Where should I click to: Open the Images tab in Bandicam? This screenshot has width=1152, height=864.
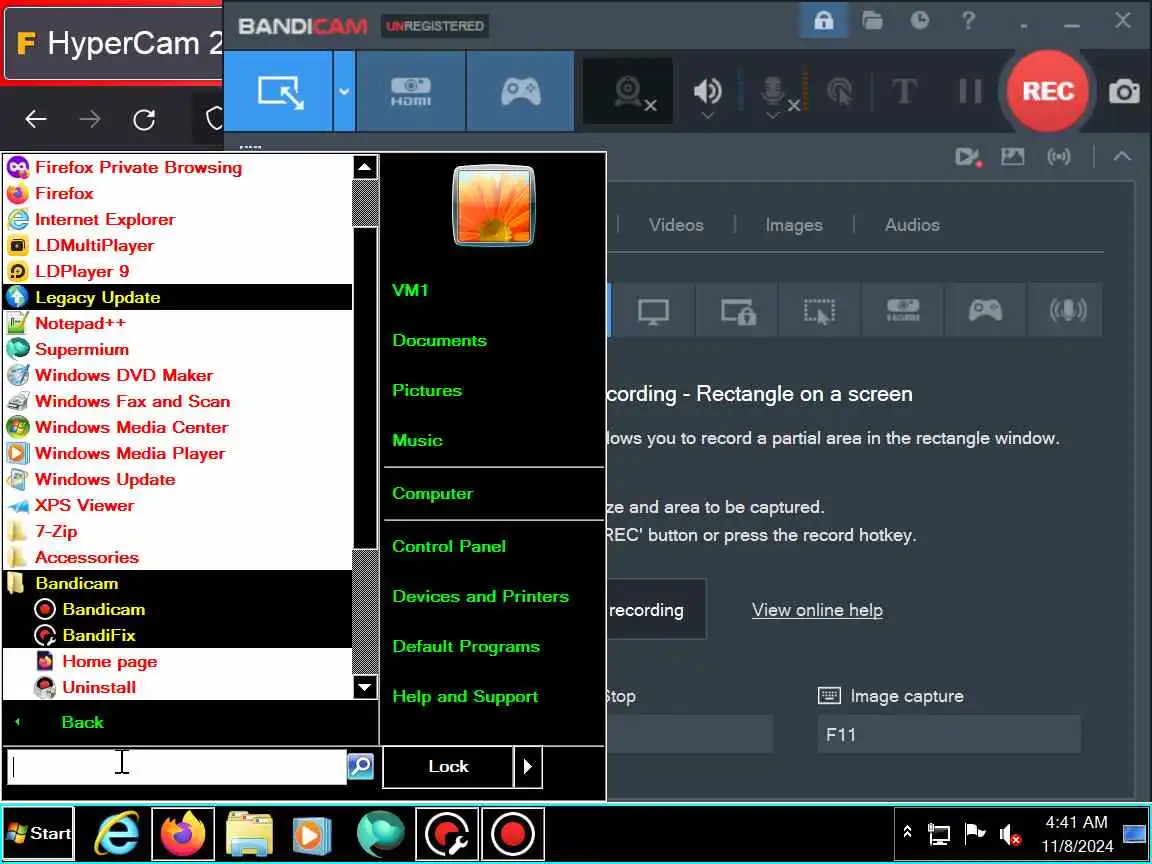(793, 225)
